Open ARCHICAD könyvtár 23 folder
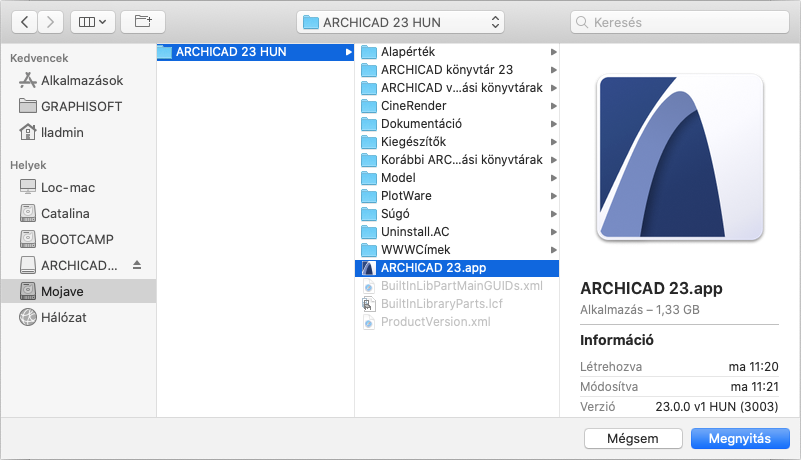 click(457, 70)
